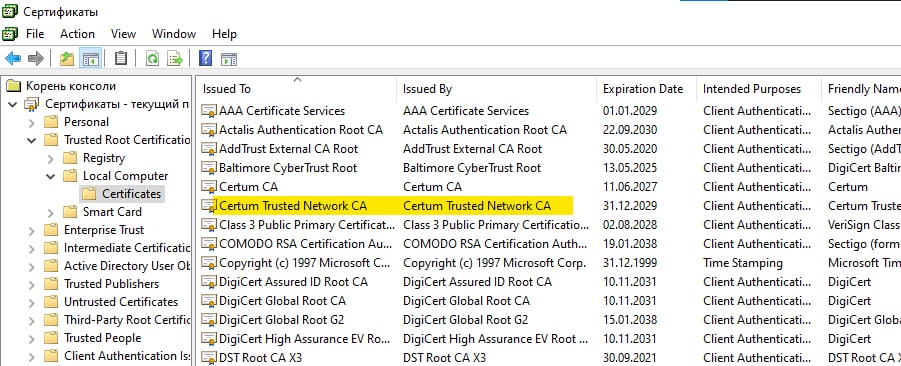Click the Export List toolbar icon
This screenshot has height=366, width=901.
[x=175, y=58]
